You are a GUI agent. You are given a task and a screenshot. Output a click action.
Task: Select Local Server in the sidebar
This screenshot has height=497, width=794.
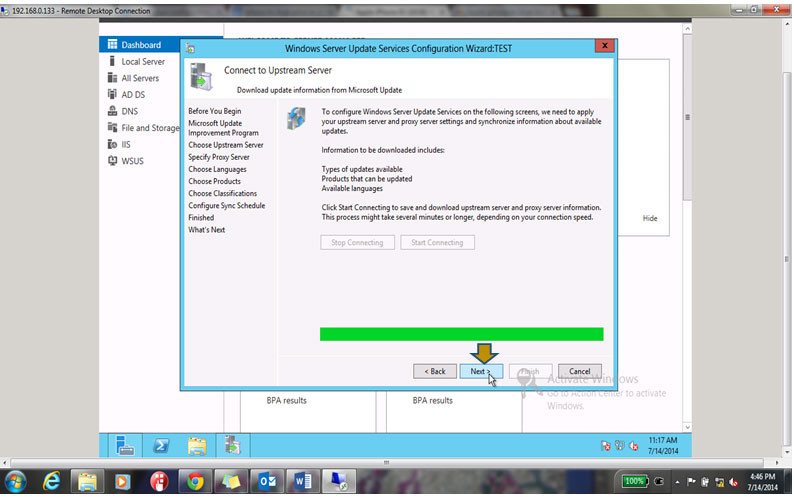(143, 61)
